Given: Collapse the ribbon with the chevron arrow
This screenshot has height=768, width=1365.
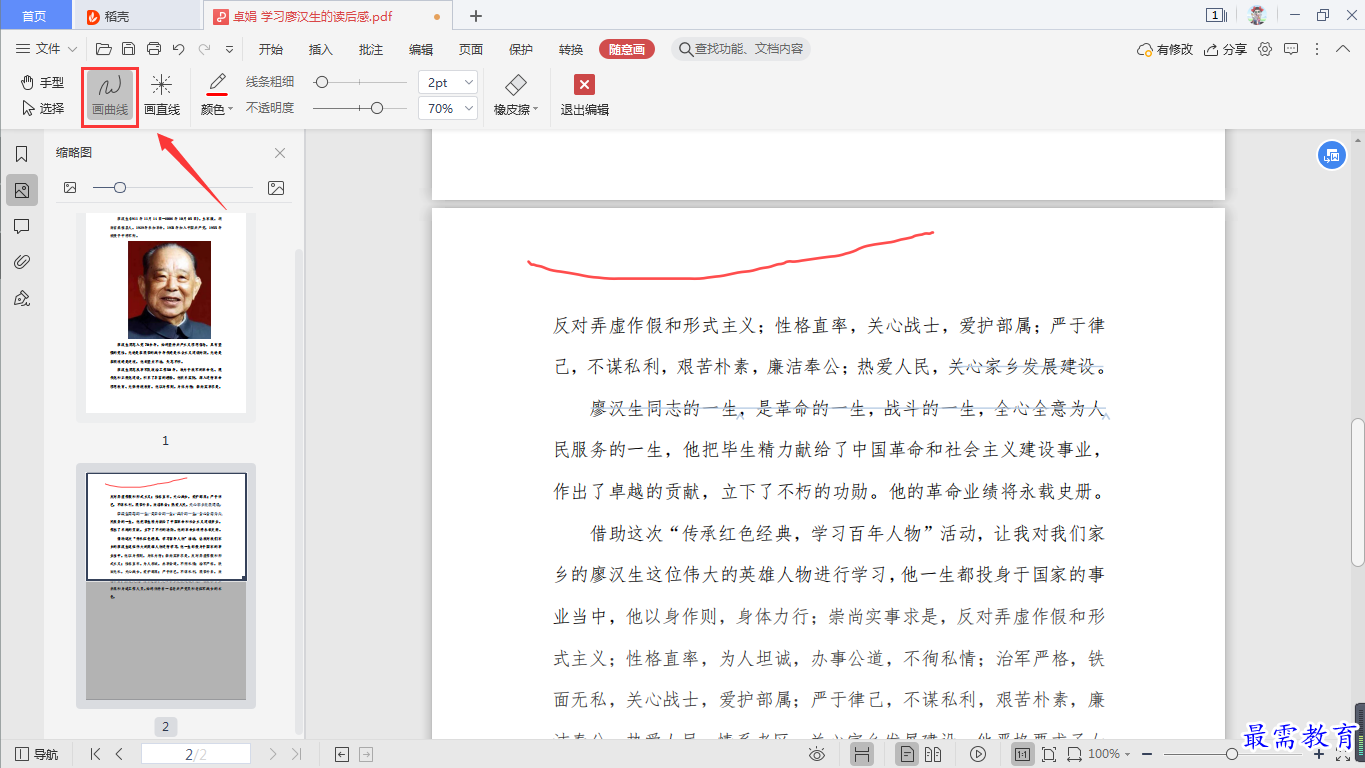Looking at the screenshot, I should click(x=1343, y=49).
